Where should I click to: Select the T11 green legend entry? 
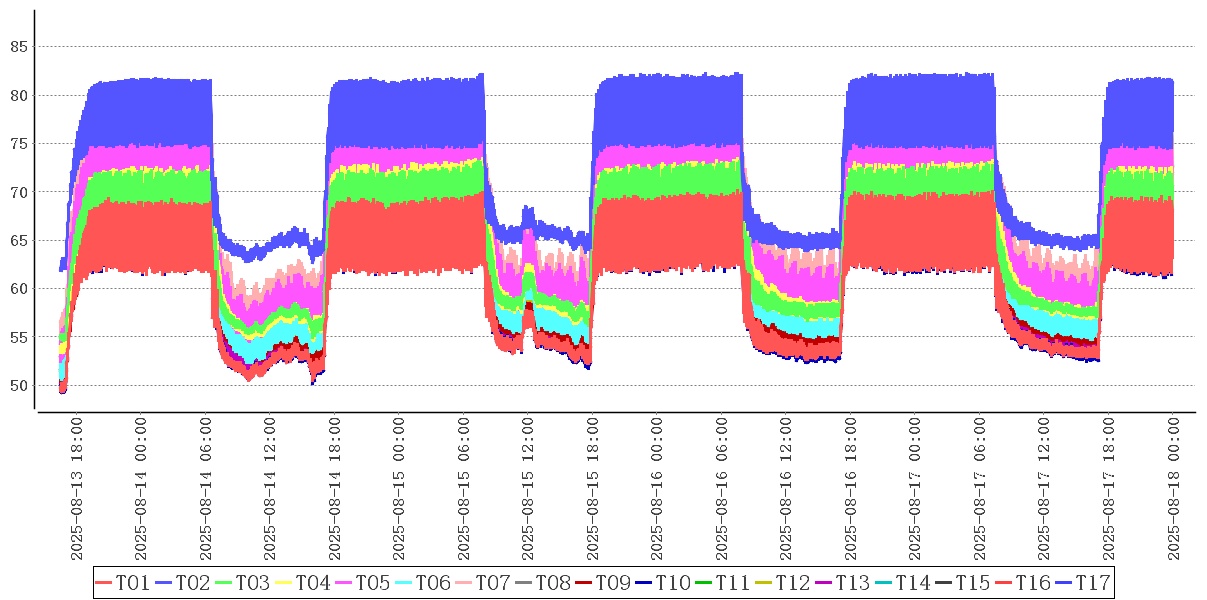pyautogui.click(x=723, y=583)
